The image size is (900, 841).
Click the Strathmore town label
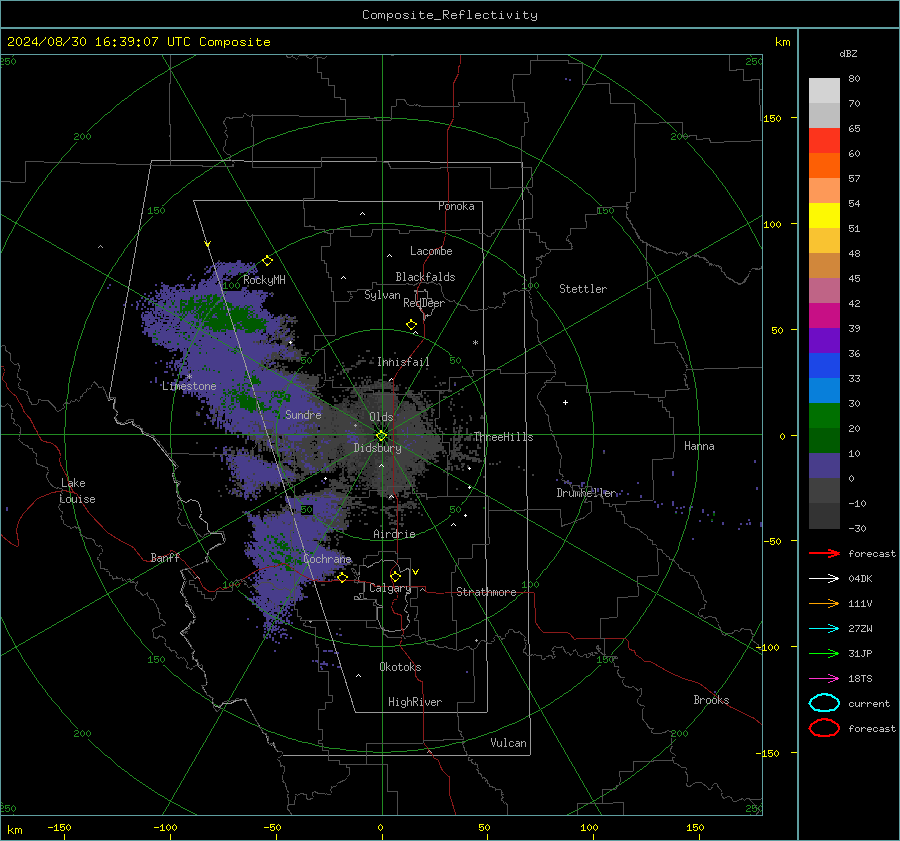coord(486,592)
